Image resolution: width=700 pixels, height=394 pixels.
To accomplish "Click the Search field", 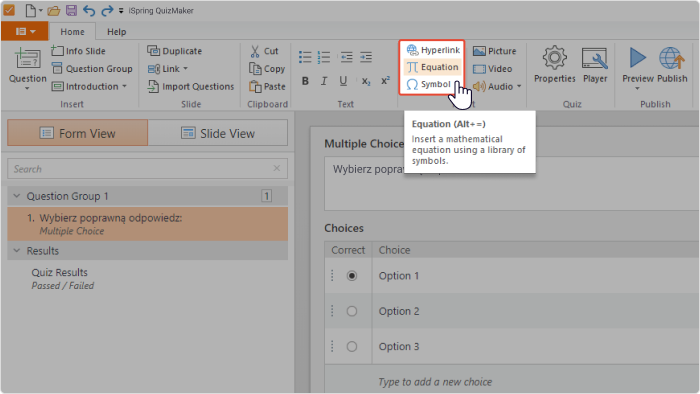I will pyautogui.click(x=147, y=169).
